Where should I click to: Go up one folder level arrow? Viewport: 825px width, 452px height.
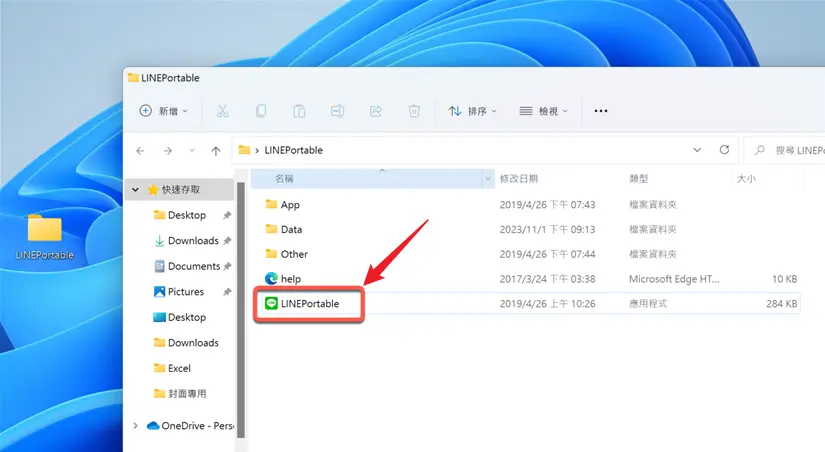tap(216, 151)
